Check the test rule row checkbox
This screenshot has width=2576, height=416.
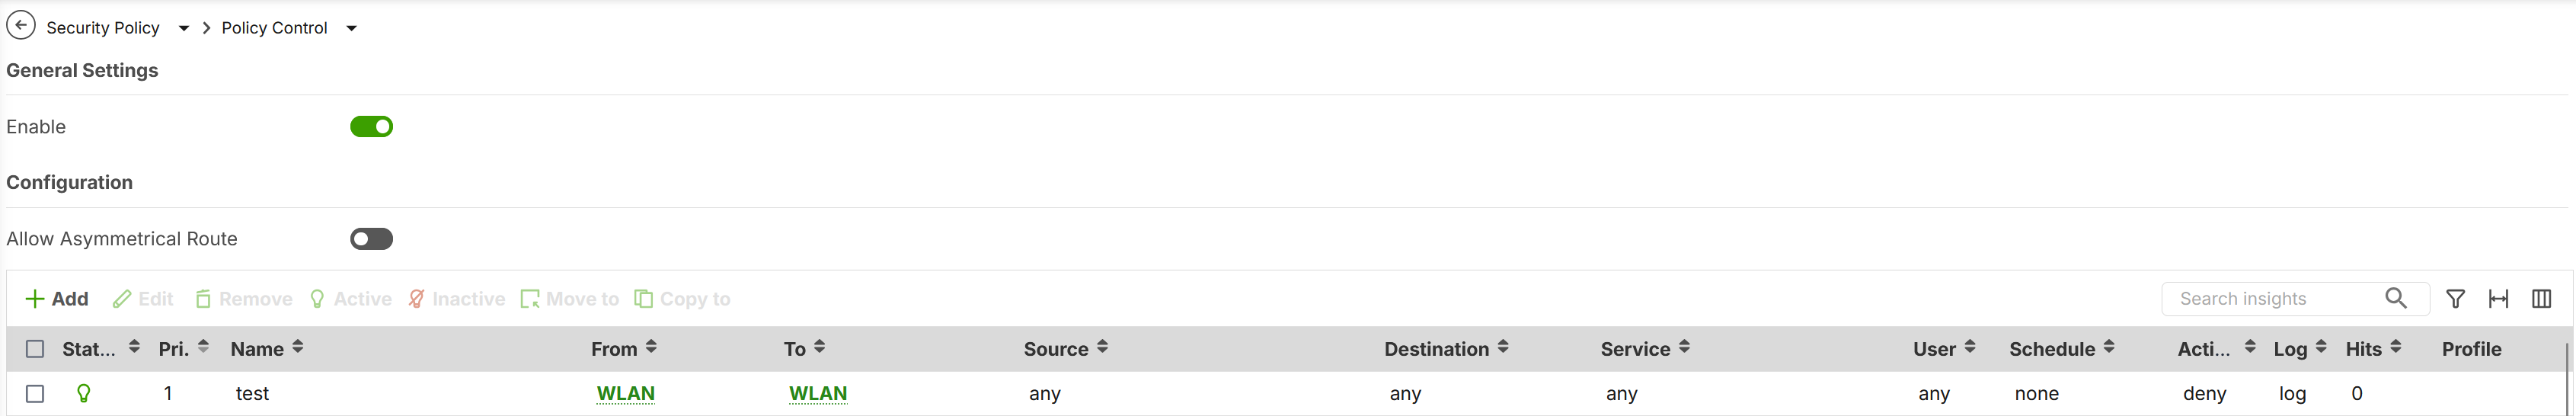(35, 394)
